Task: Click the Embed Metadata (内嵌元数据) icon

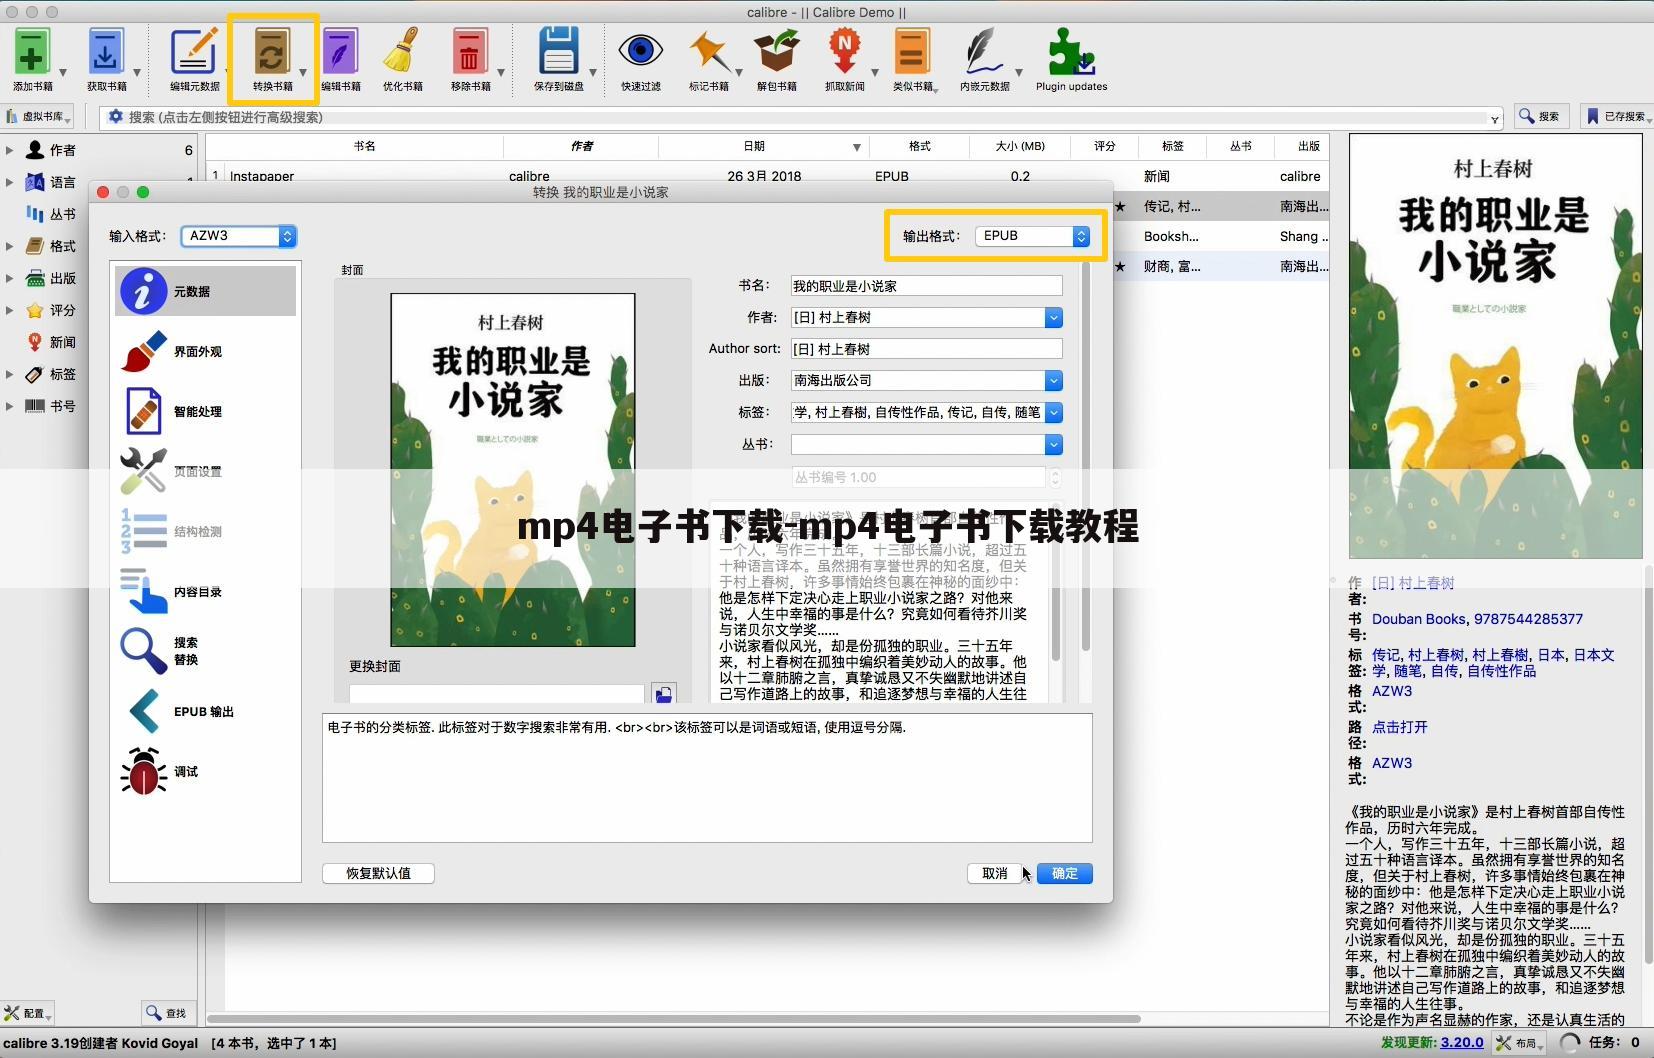Action: tap(983, 52)
